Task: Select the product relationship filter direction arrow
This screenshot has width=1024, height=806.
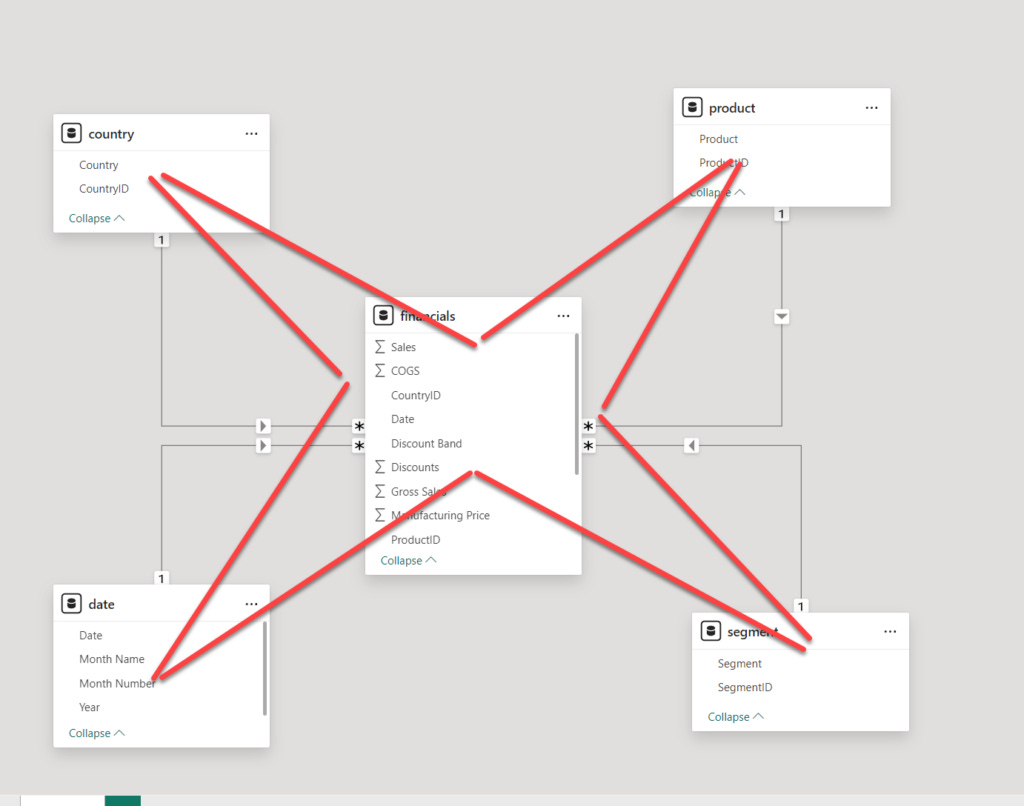Action: click(x=782, y=317)
